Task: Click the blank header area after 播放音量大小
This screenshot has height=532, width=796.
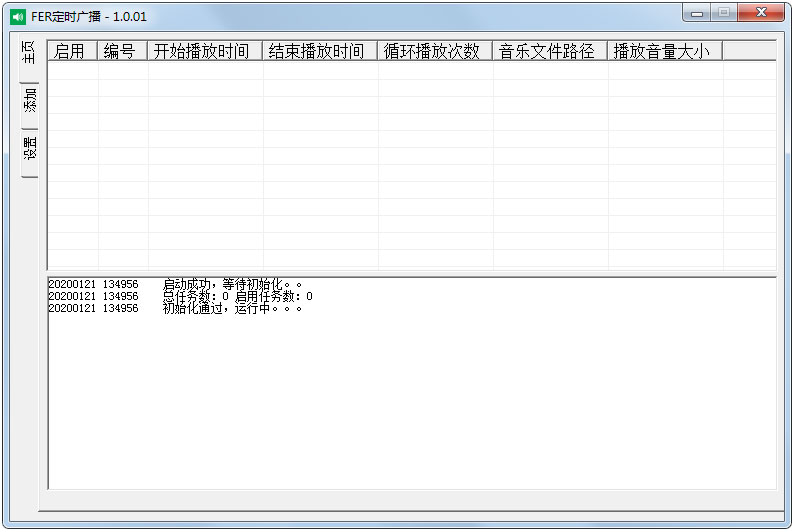Action: click(x=748, y=51)
